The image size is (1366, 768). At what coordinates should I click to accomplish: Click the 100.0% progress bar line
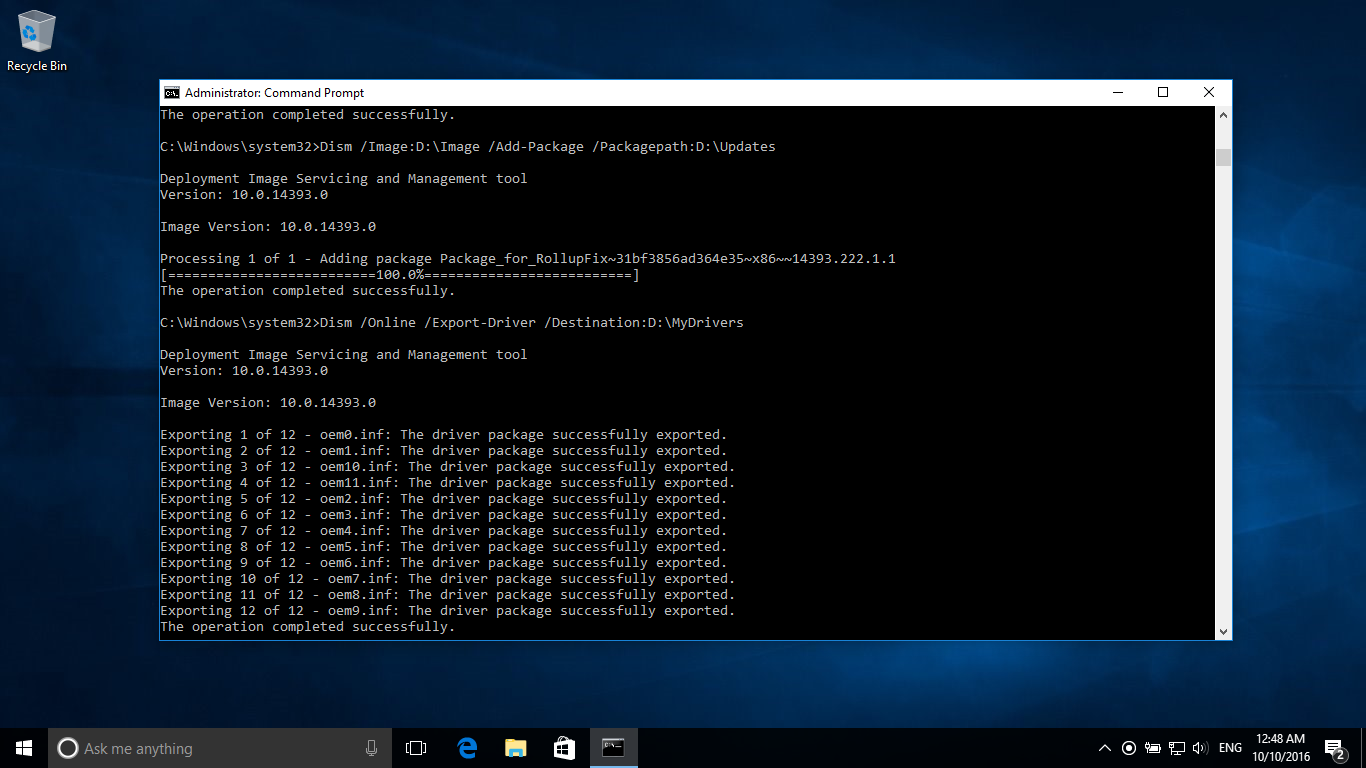[400, 275]
